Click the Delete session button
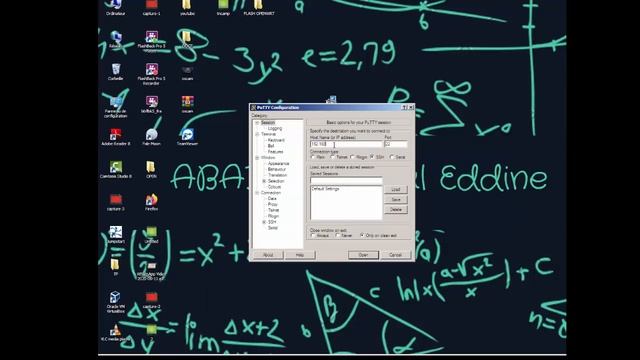The height and width of the screenshot is (360, 640). (x=396, y=209)
